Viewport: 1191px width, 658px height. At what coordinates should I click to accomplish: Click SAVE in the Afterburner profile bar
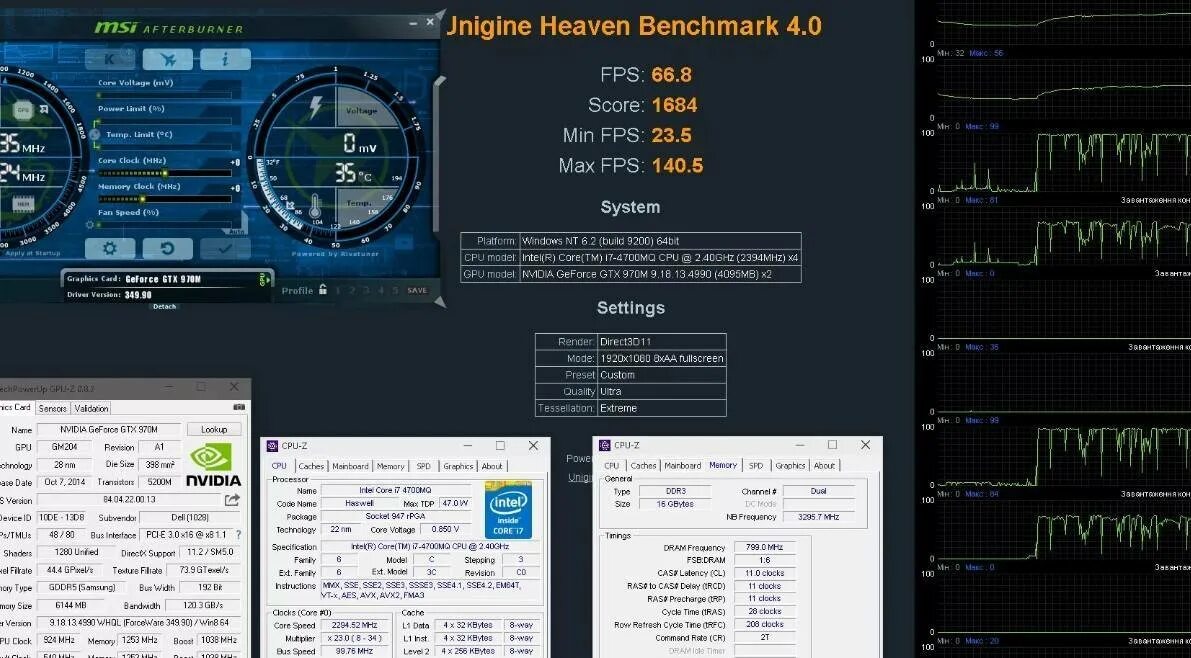point(417,290)
